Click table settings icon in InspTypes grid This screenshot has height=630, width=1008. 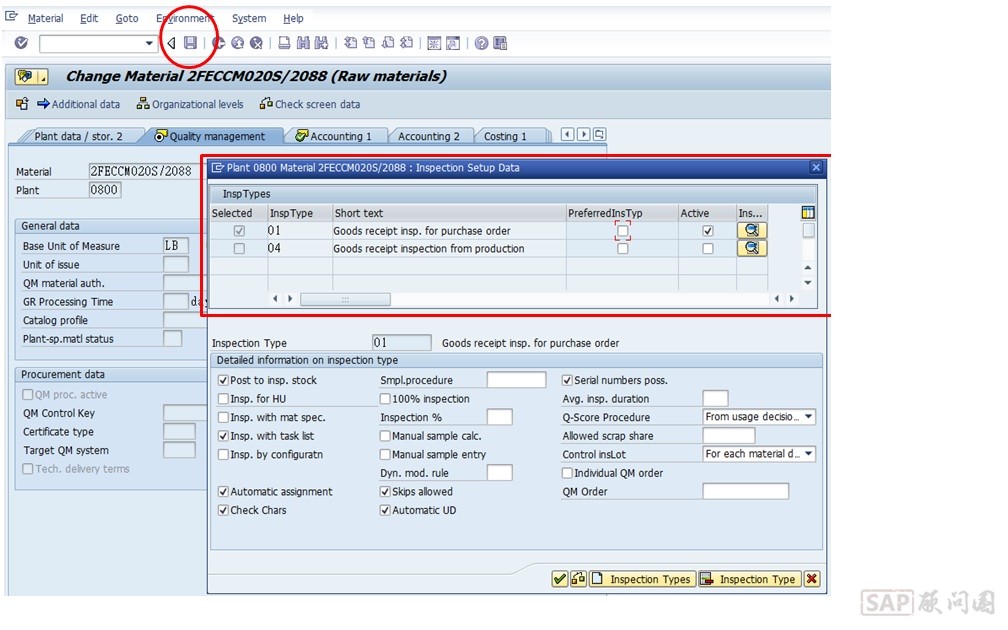[x=808, y=213]
